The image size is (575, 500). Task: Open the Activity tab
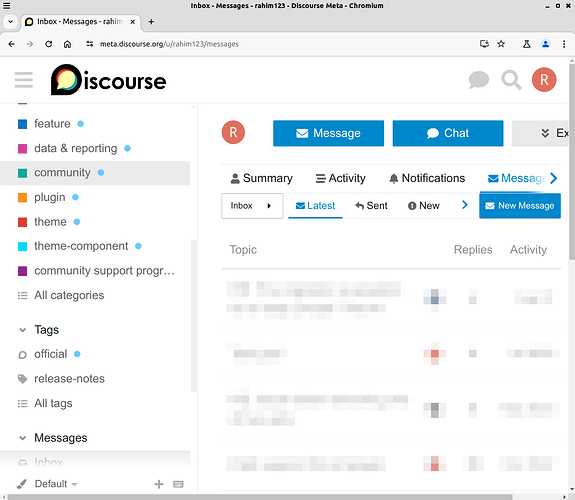click(x=341, y=178)
